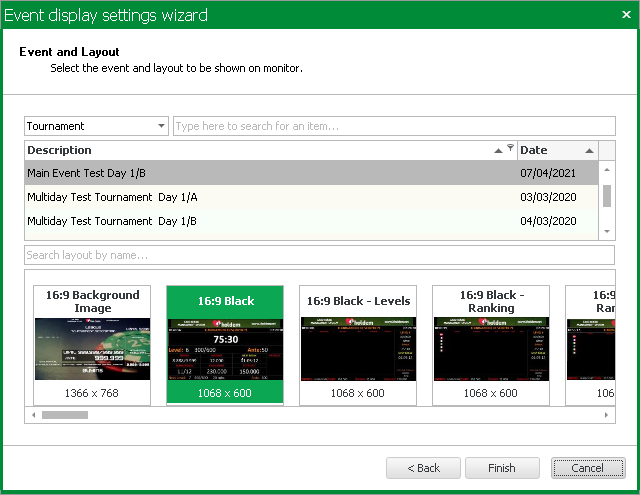Select Multiday Test Tournament Day 1/A row
The width and height of the screenshot is (640, 495).
pos(270,197)
